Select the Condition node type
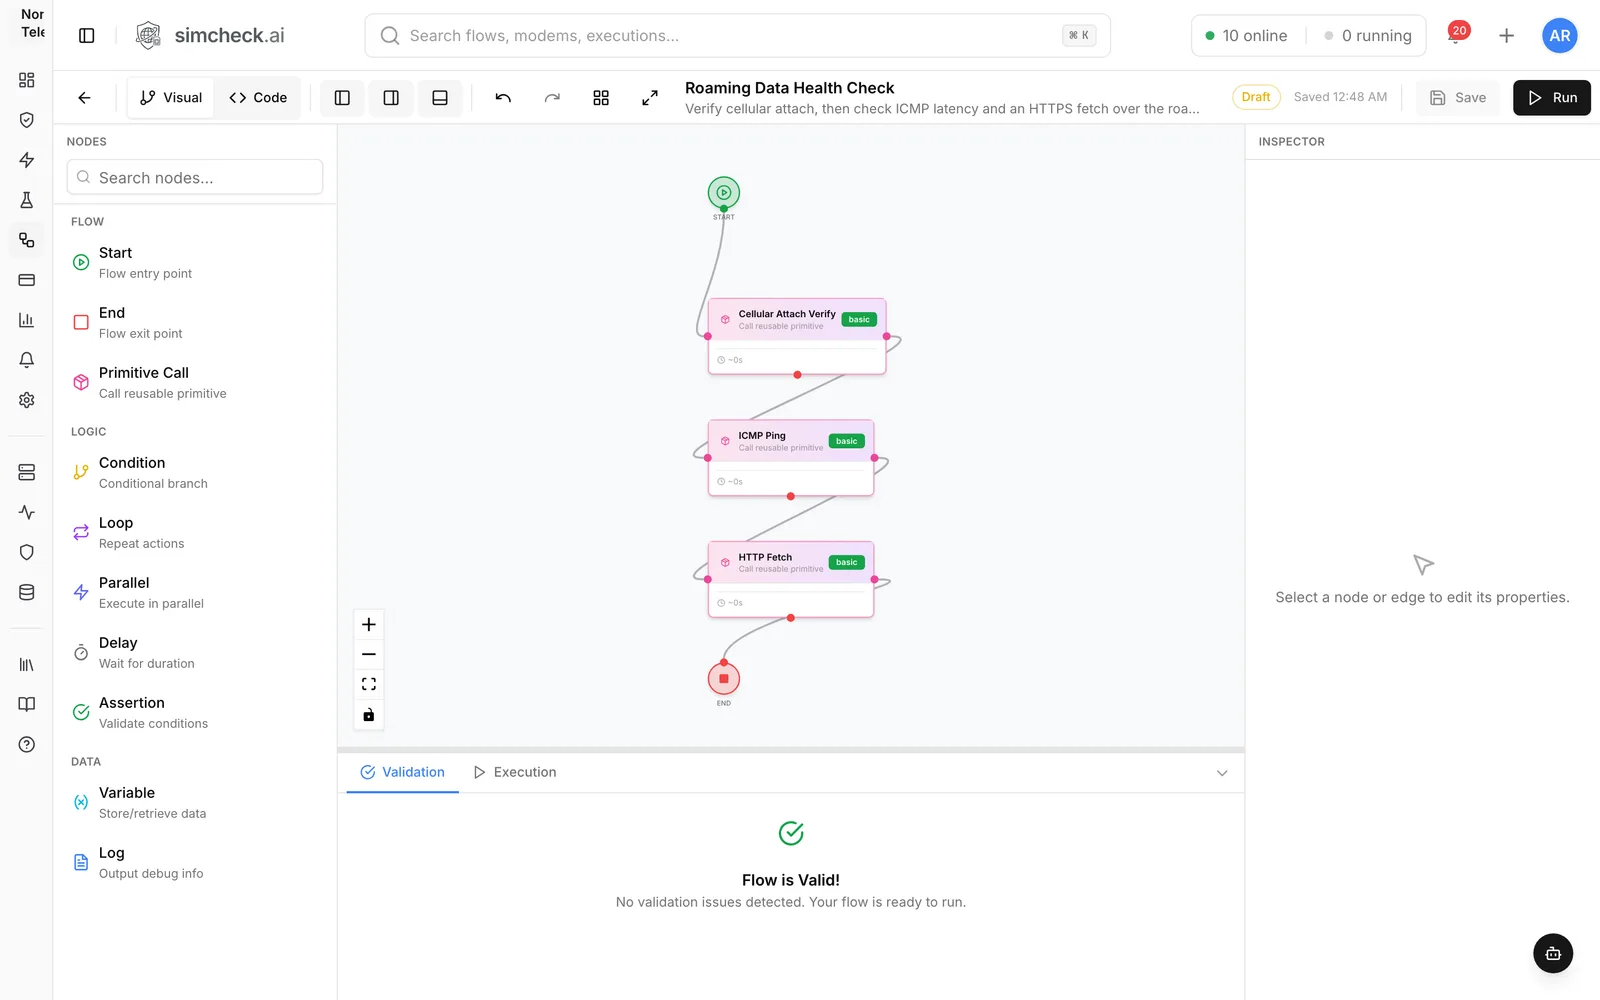This screenshot has width=1600, height=1000. pos(195,473)
